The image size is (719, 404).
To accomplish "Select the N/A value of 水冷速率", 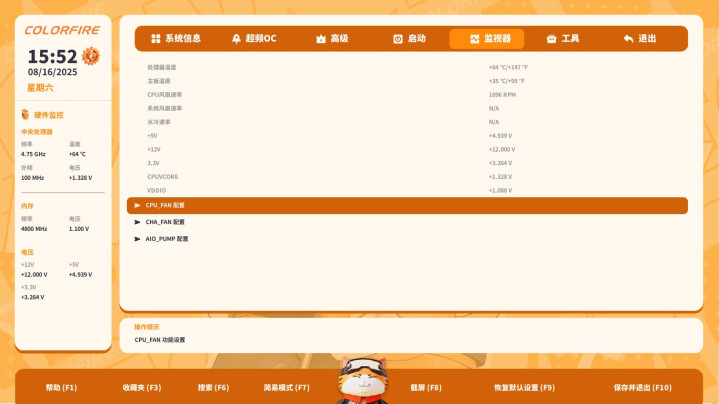I will [494, 122].
